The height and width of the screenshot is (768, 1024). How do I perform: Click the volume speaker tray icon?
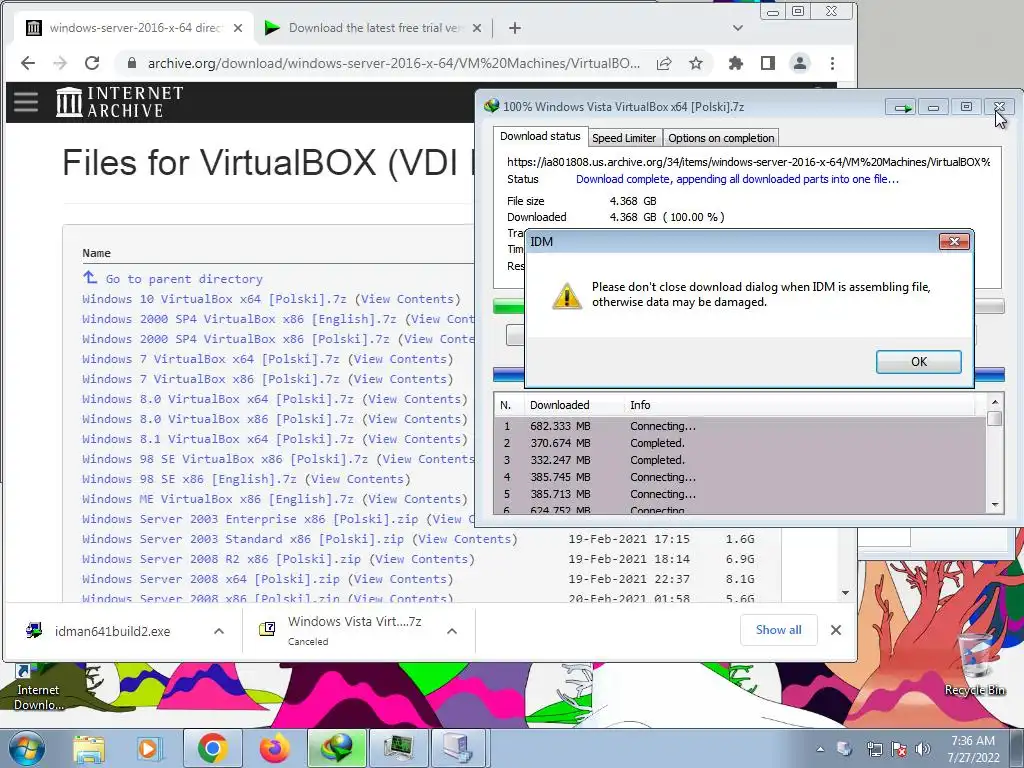923,749
